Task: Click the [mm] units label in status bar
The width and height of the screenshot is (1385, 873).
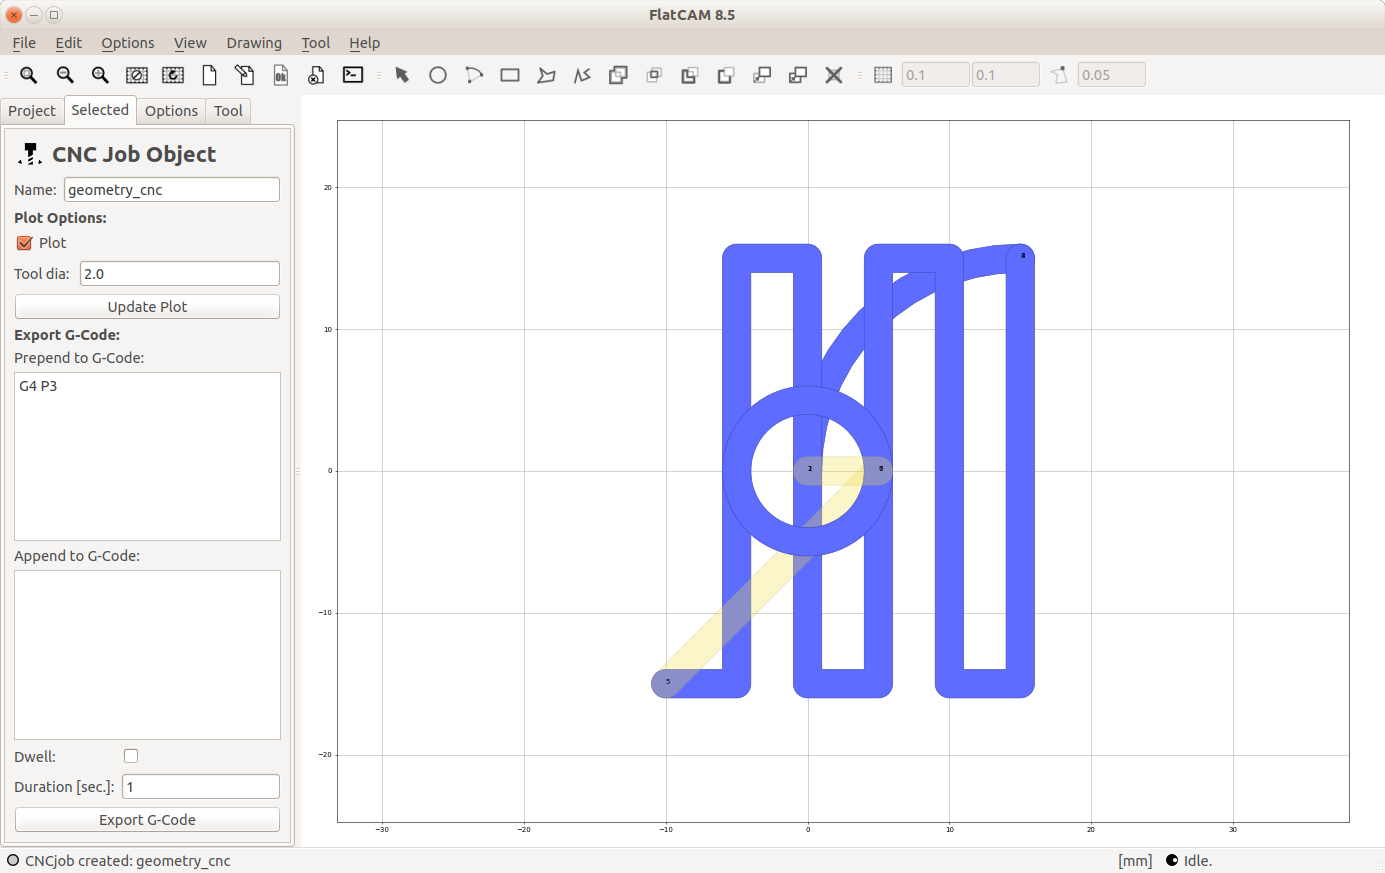Action: (1135, 861)
